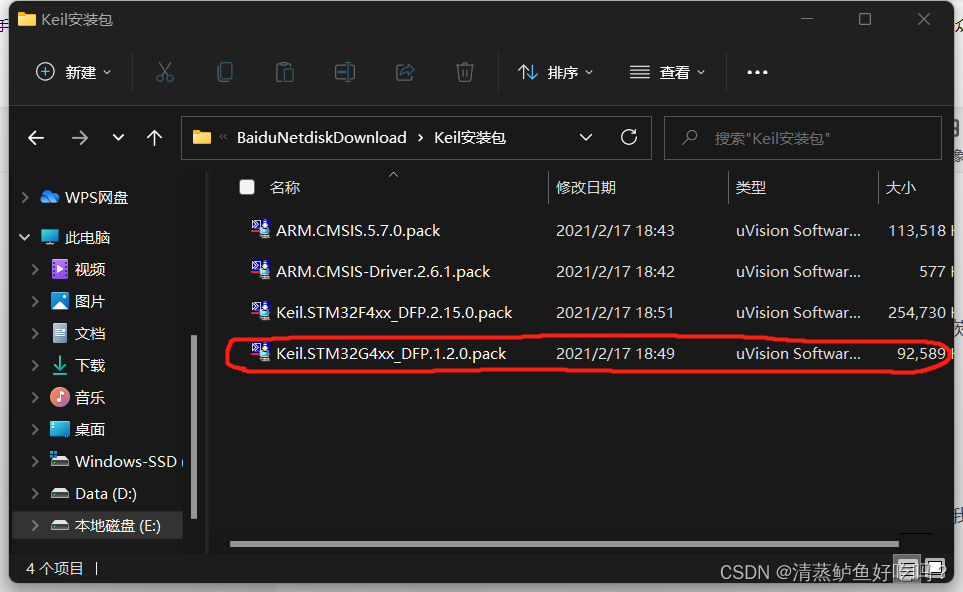Switch to details view icon in status bar

tap(908, 568)
